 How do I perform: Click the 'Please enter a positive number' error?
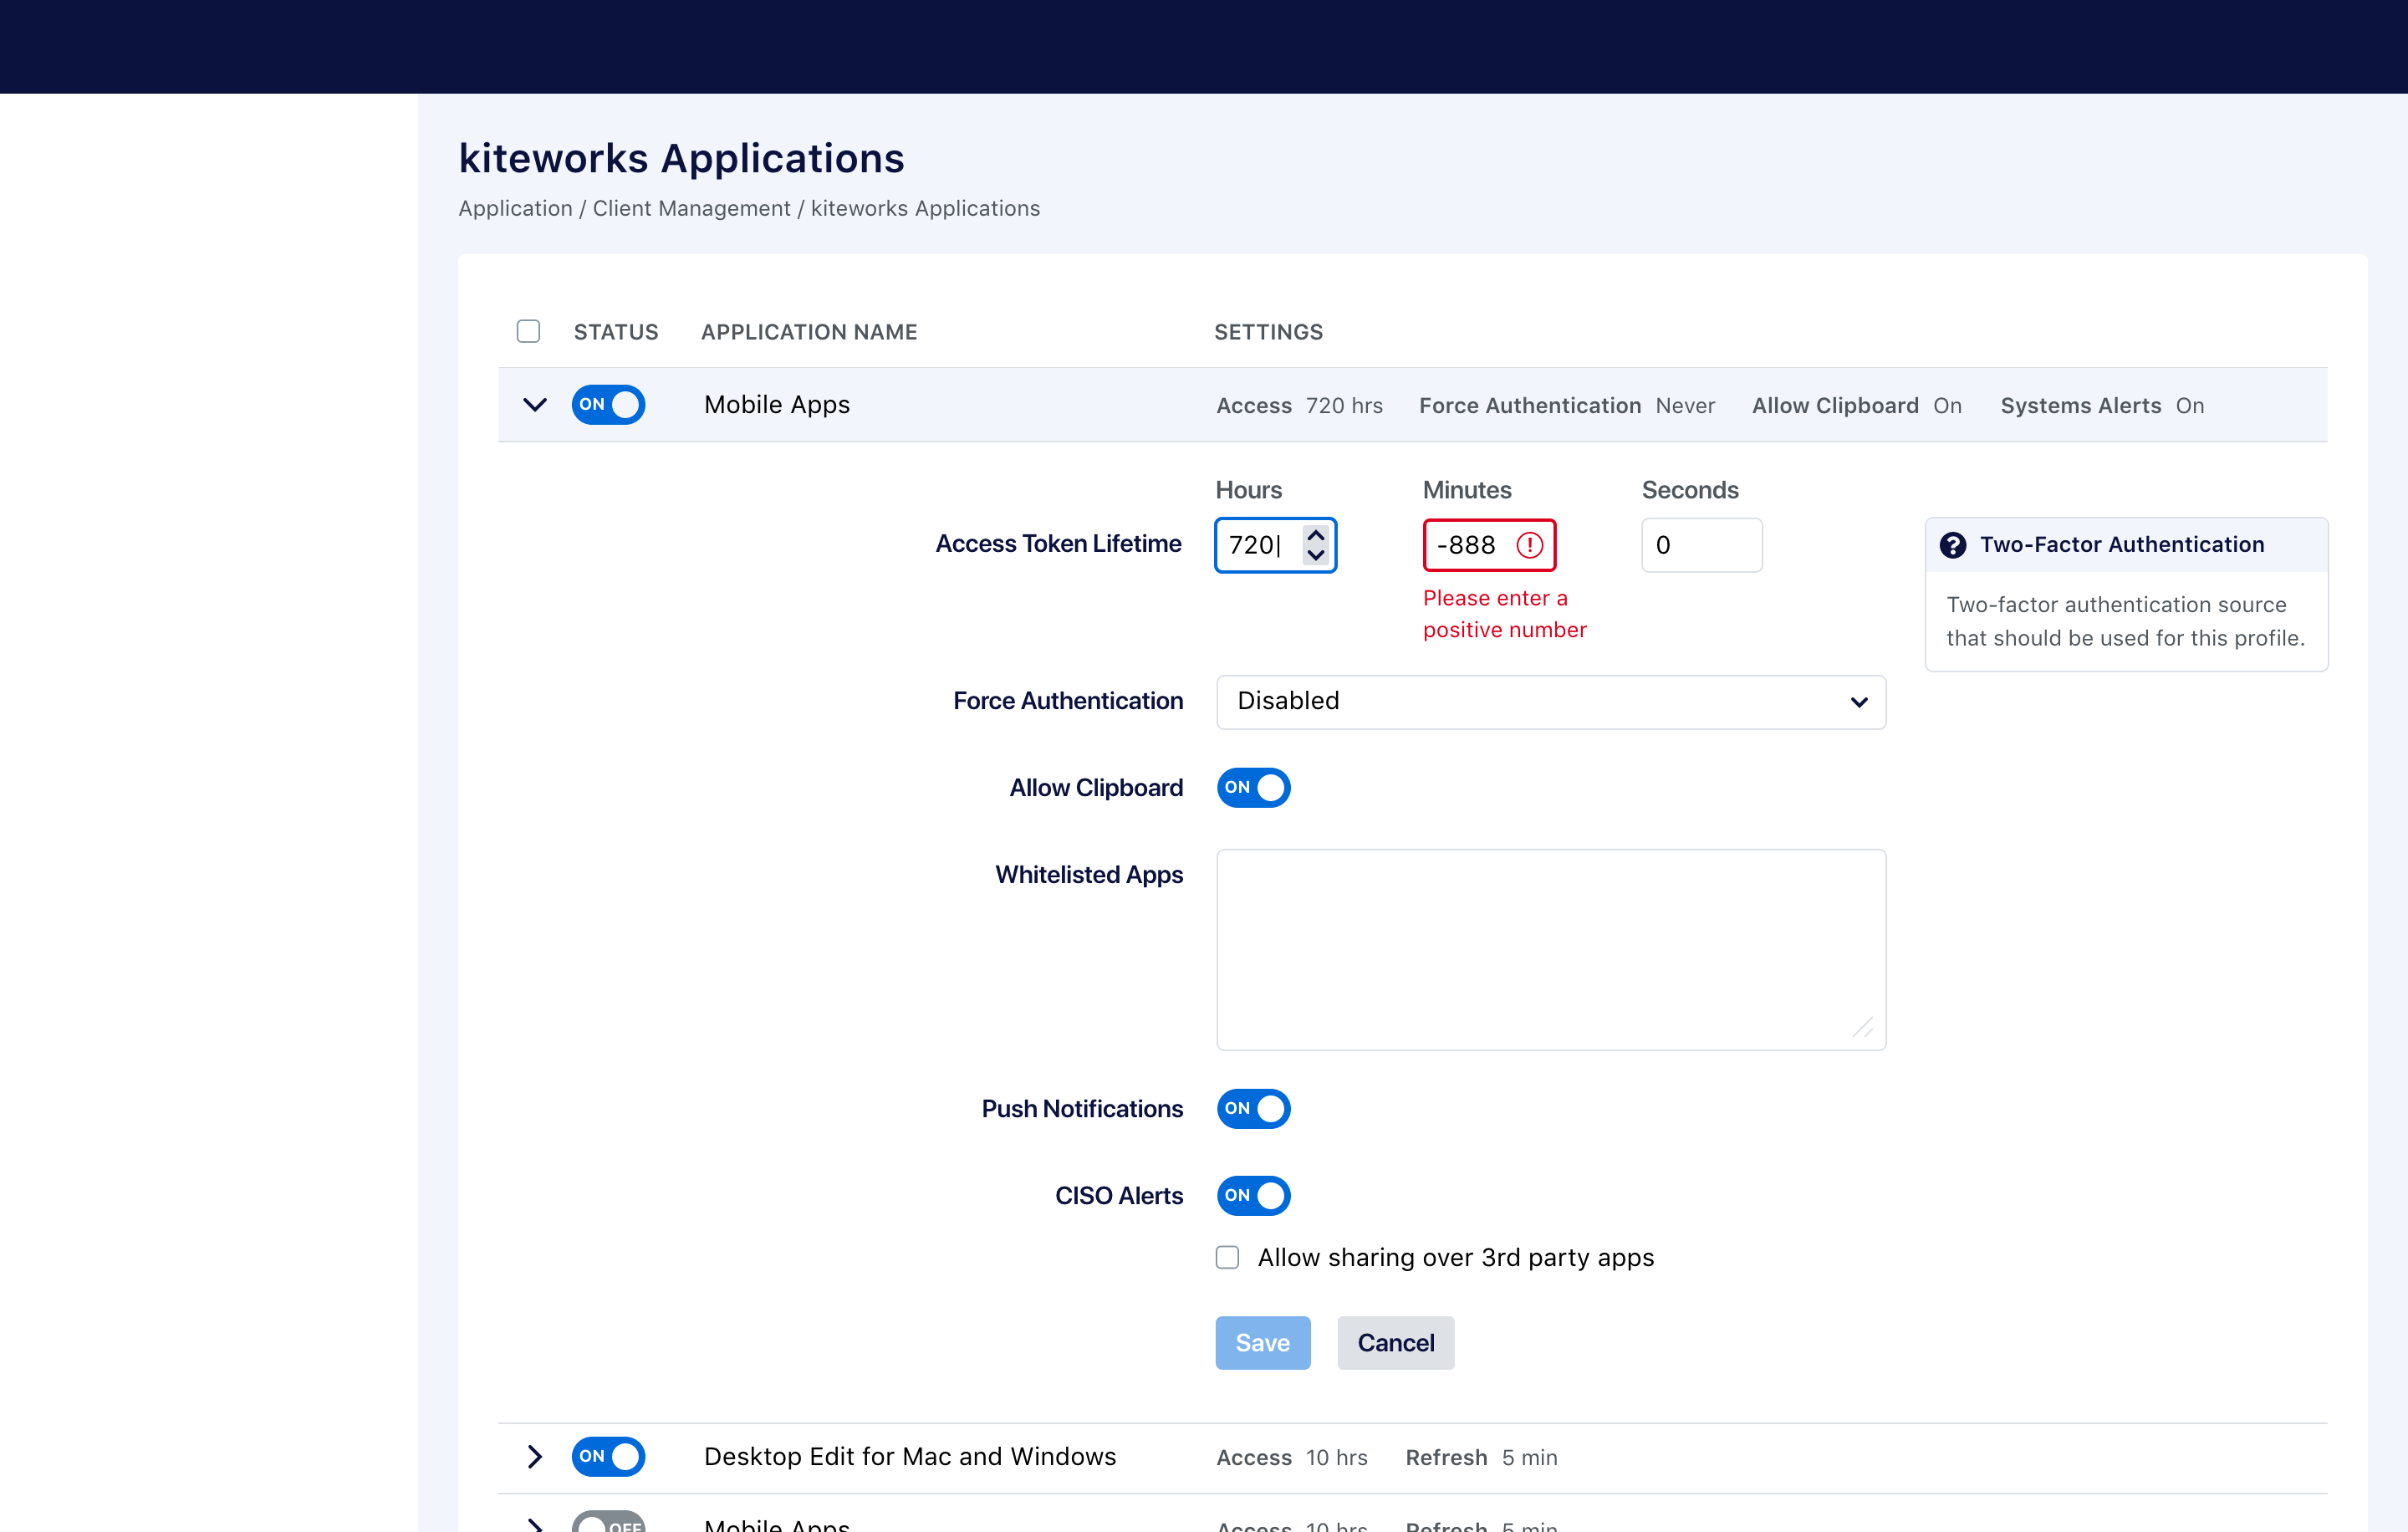(x=1505, y=614)
